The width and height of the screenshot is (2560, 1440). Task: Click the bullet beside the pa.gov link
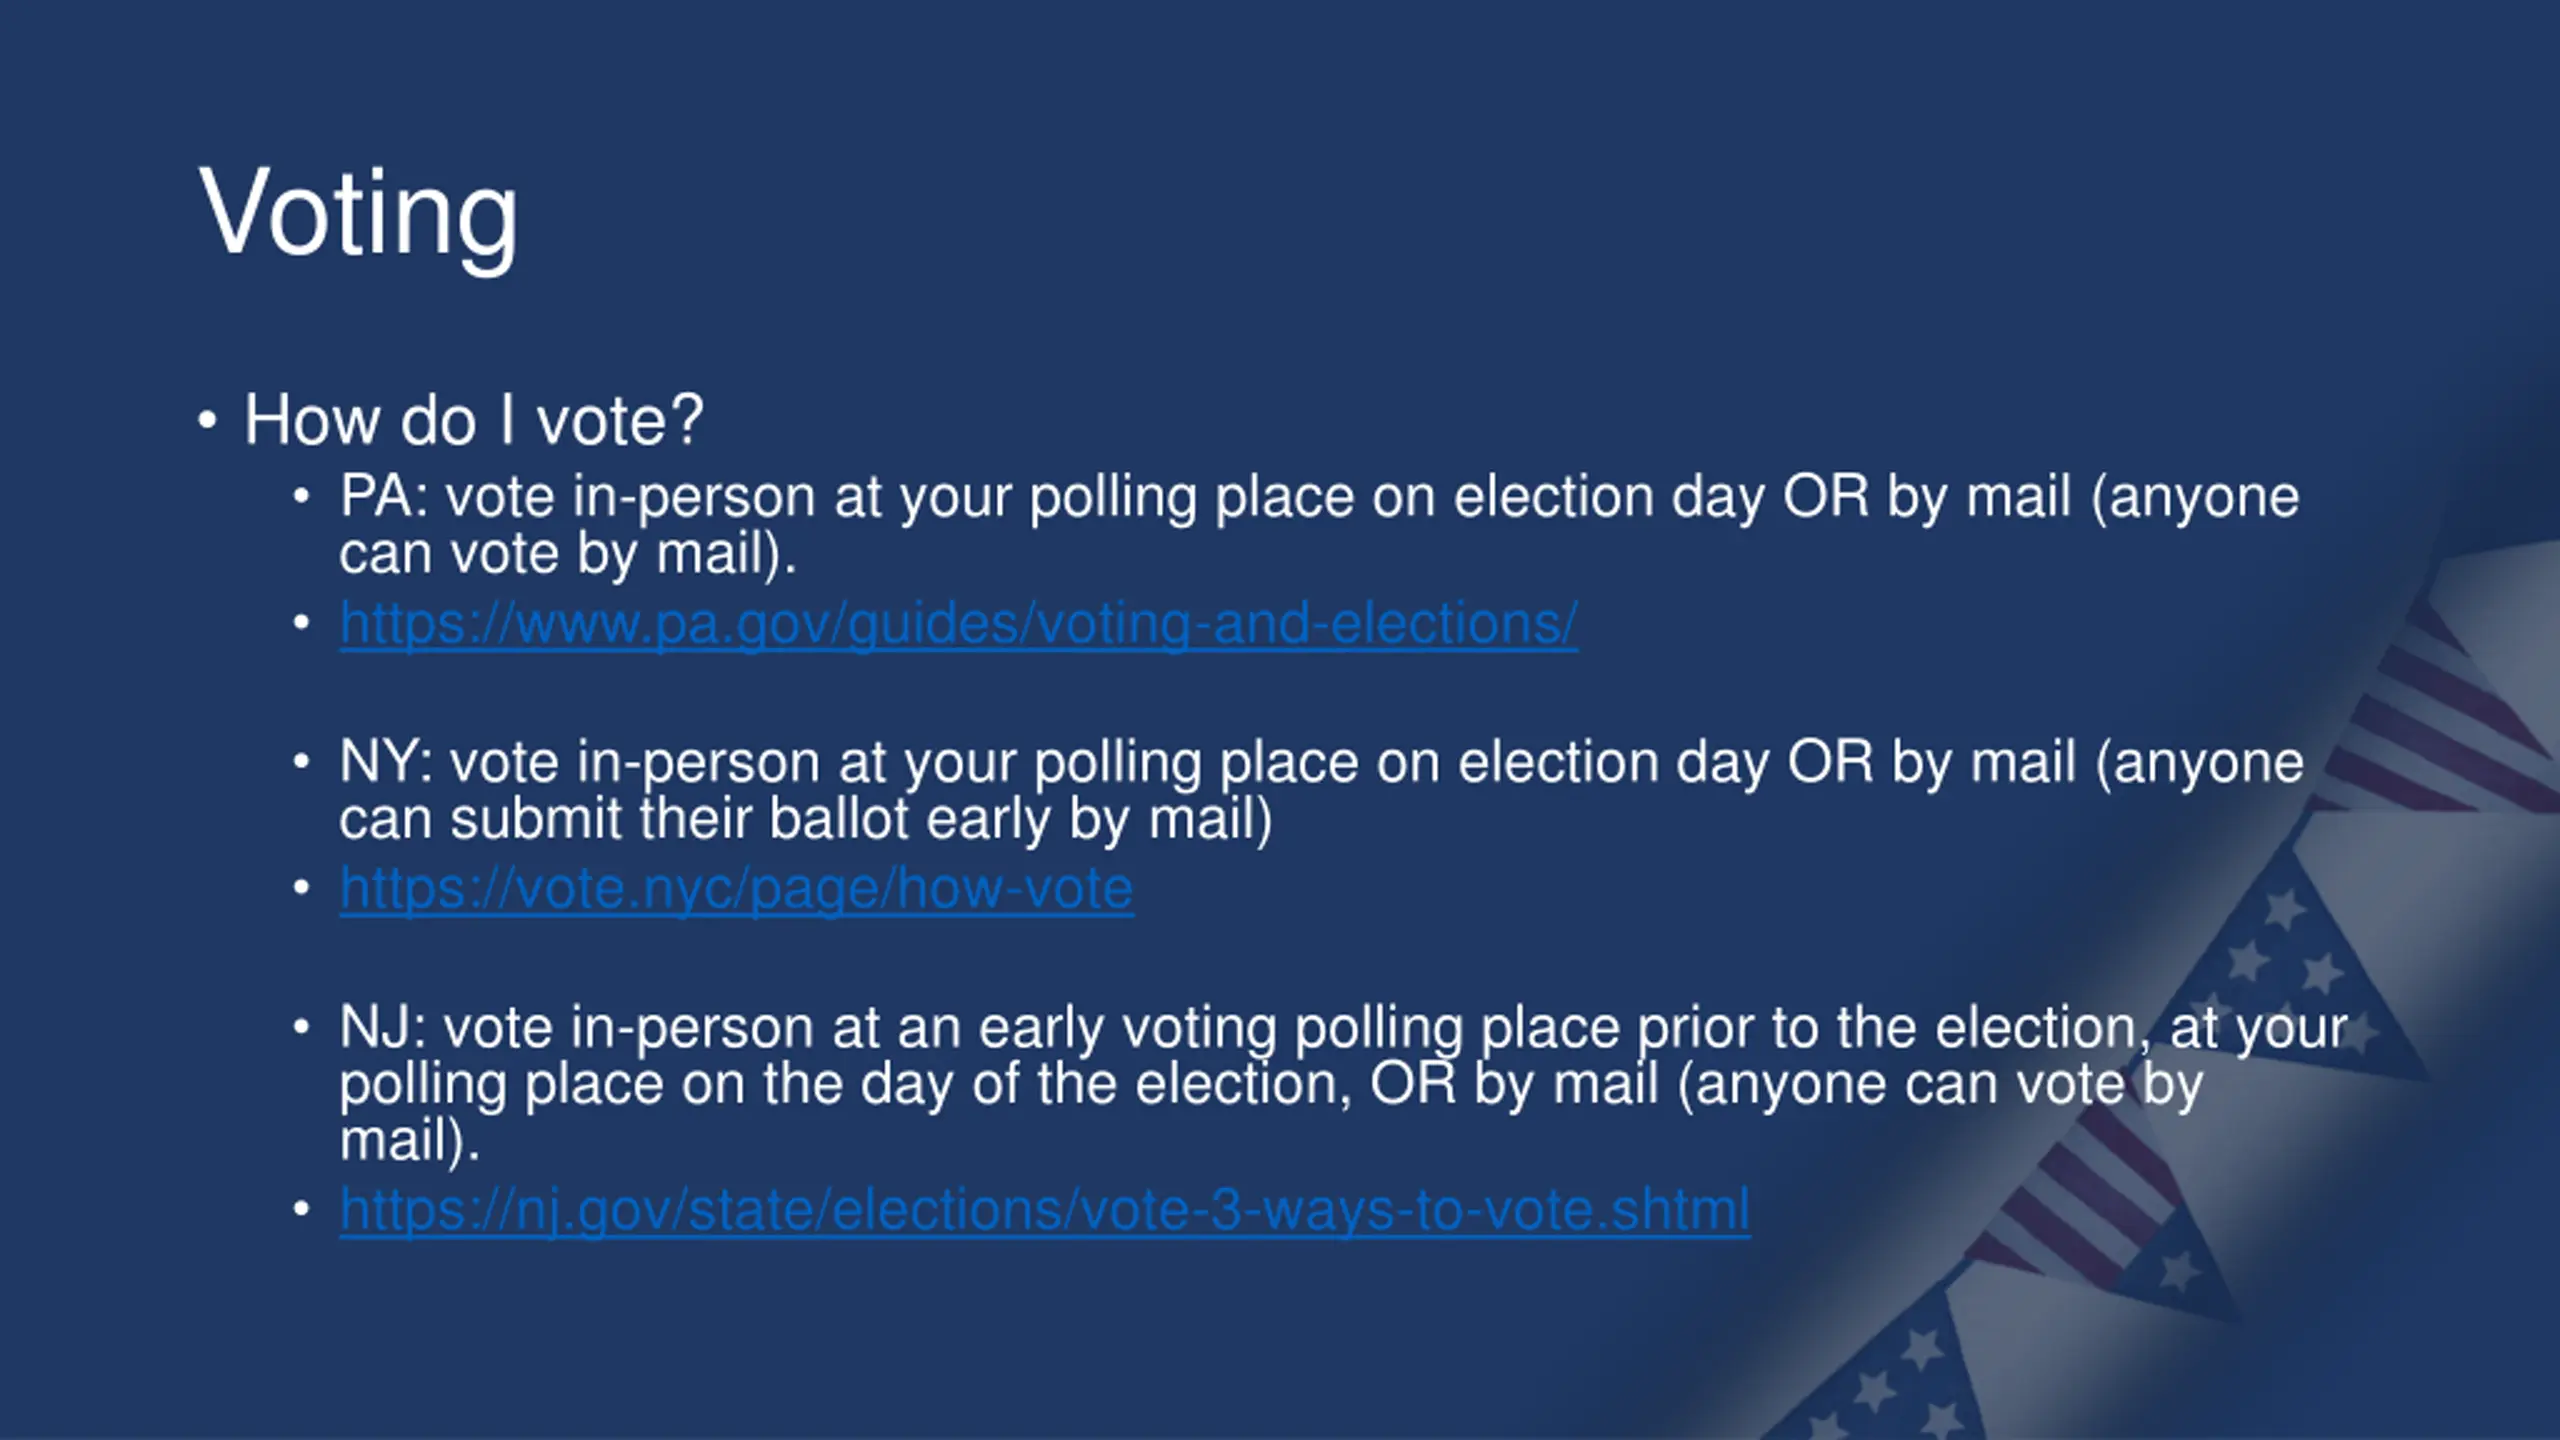tap(302, 624)
